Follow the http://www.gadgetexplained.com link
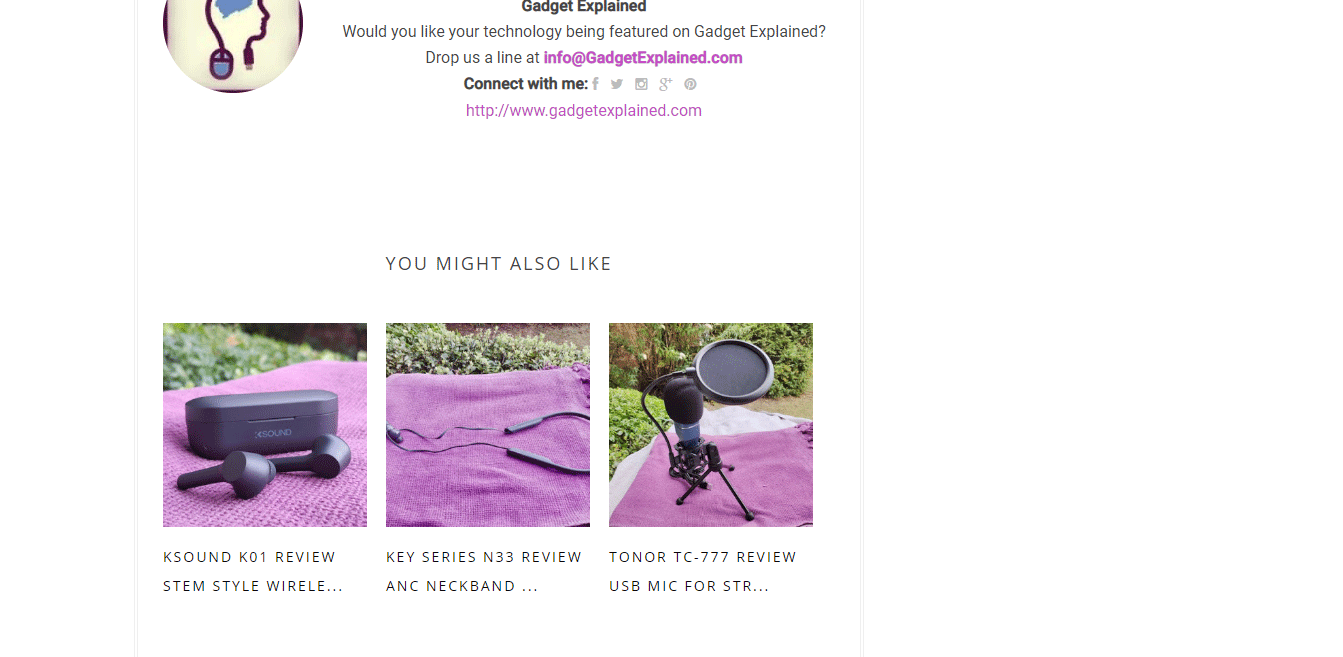 (584, 111)
